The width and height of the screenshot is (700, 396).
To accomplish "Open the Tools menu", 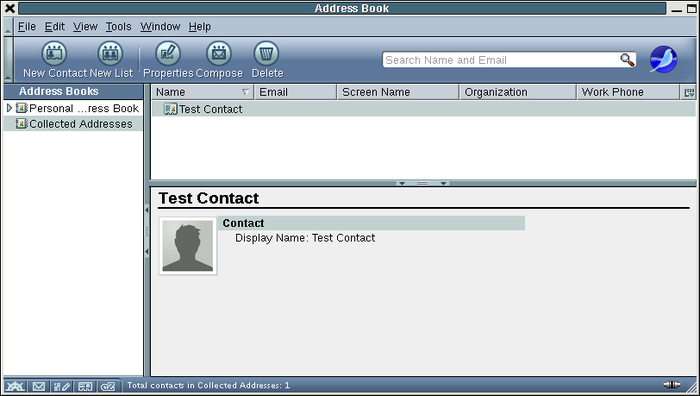I will [118, 27].
